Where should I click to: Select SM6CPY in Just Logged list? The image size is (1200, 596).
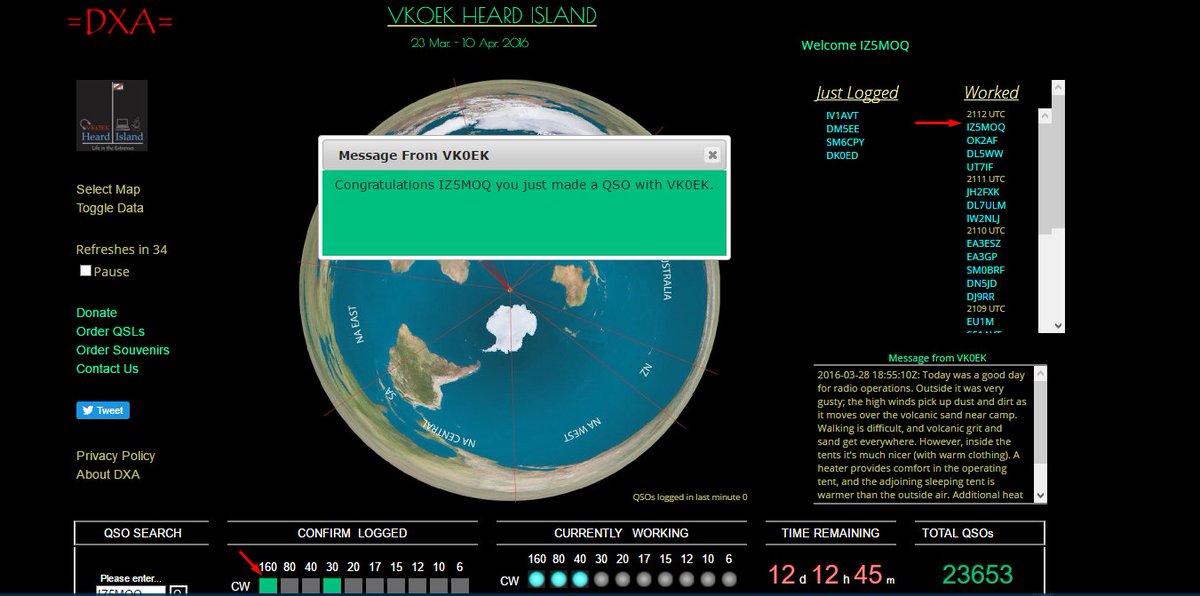[x=845, y=142]
